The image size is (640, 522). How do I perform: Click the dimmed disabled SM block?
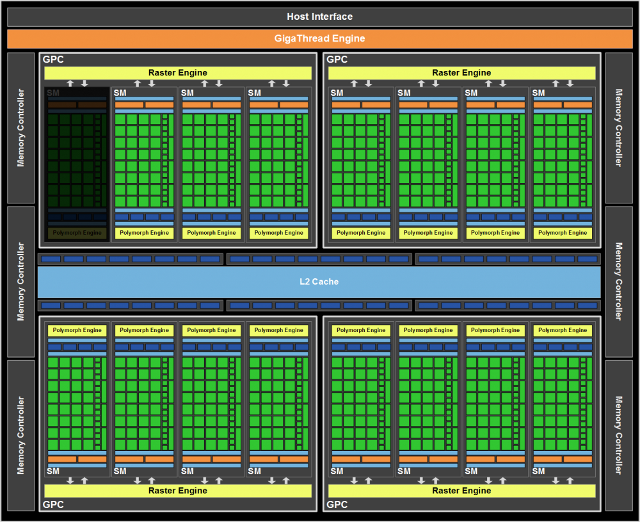77,160
